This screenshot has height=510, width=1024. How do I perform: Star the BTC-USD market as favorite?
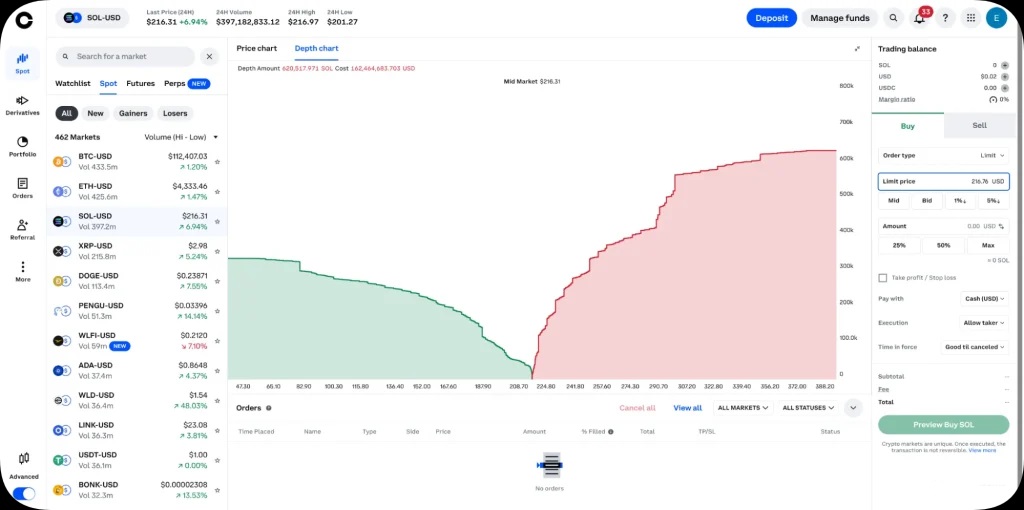[217, 161]
